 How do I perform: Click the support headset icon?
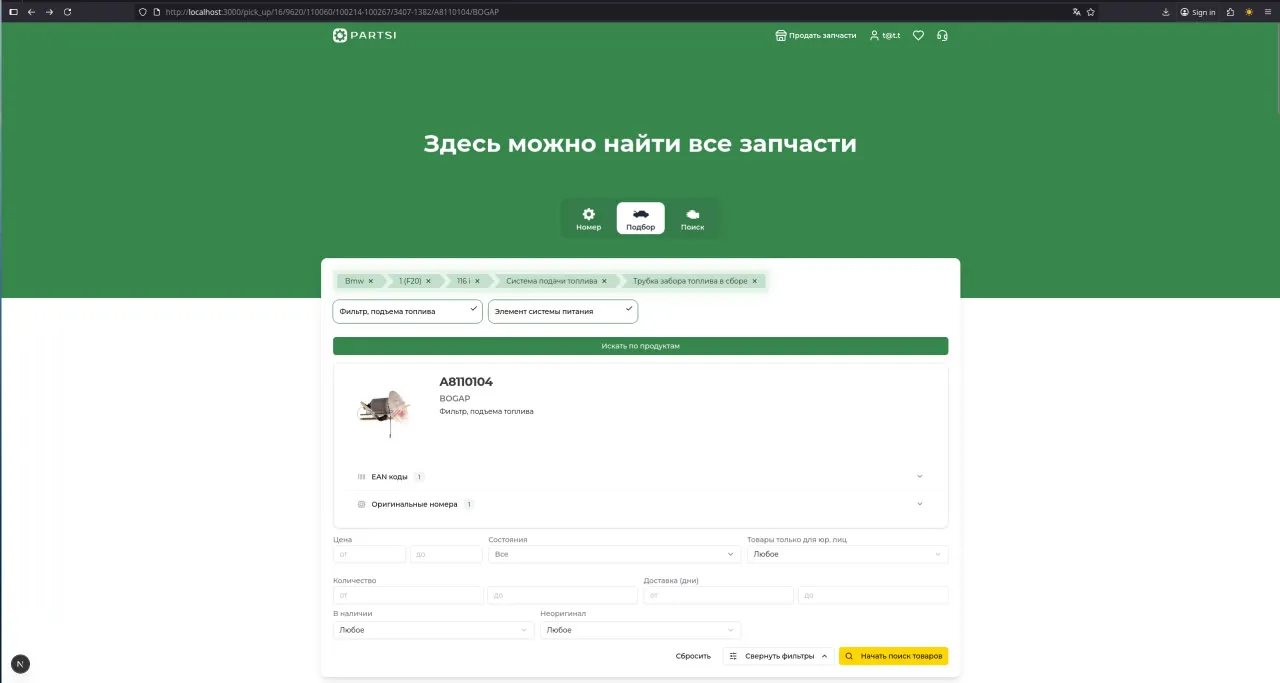pyautogui.click(x=942, y=35)
